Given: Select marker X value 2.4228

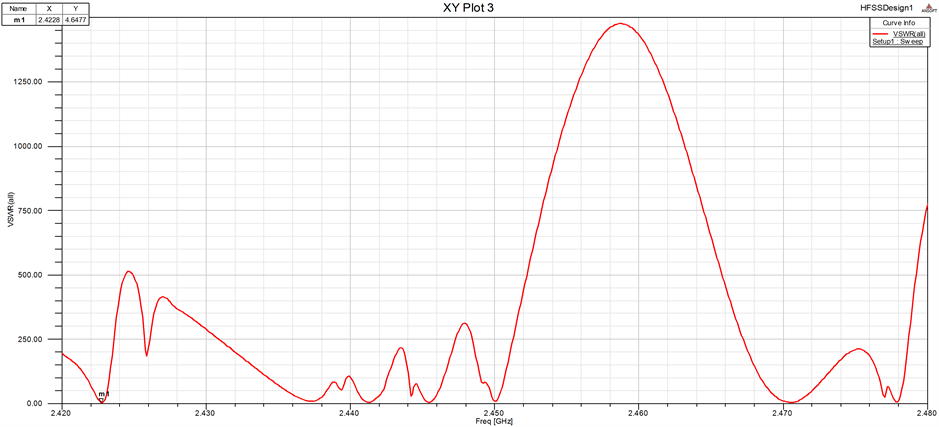Looking at the screenshot, I should point(49,19).
